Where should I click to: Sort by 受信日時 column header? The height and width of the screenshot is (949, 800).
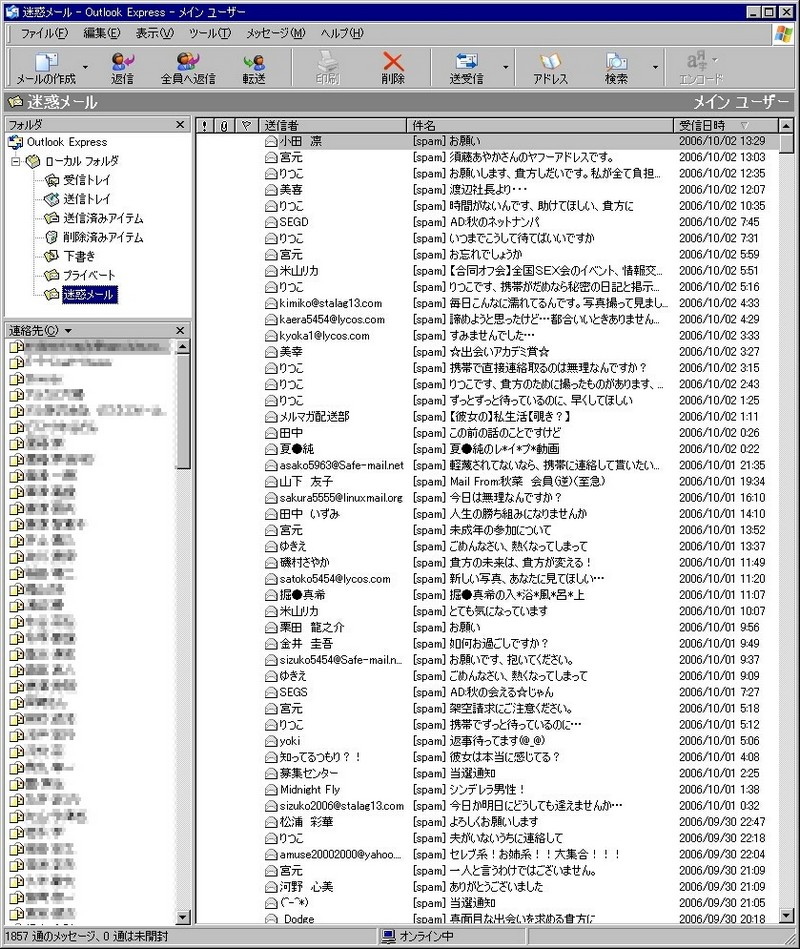(726, 126)
